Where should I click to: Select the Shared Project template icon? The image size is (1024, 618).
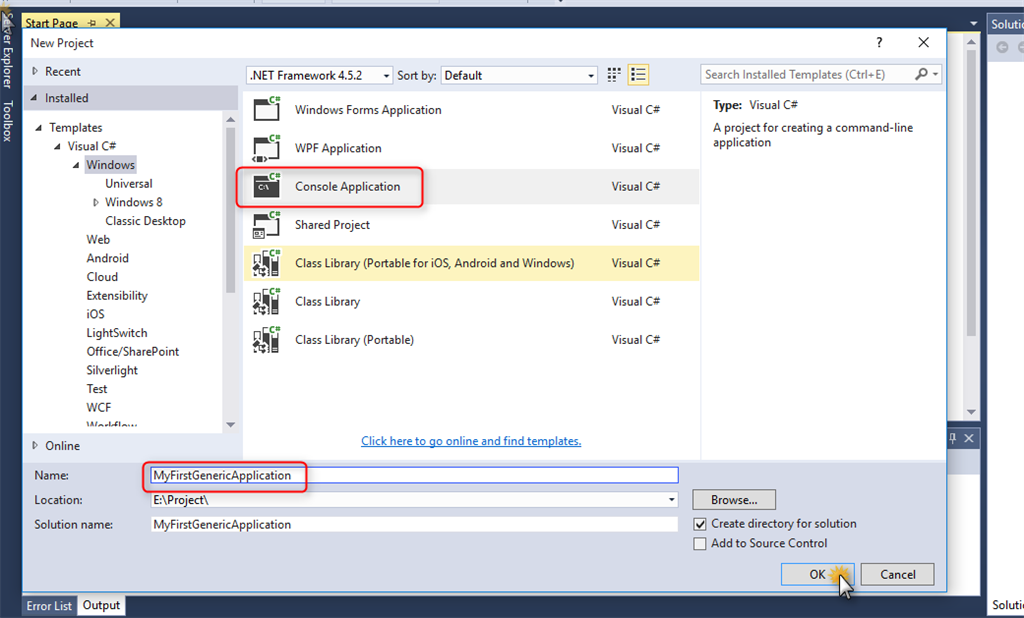pos(266,225)
